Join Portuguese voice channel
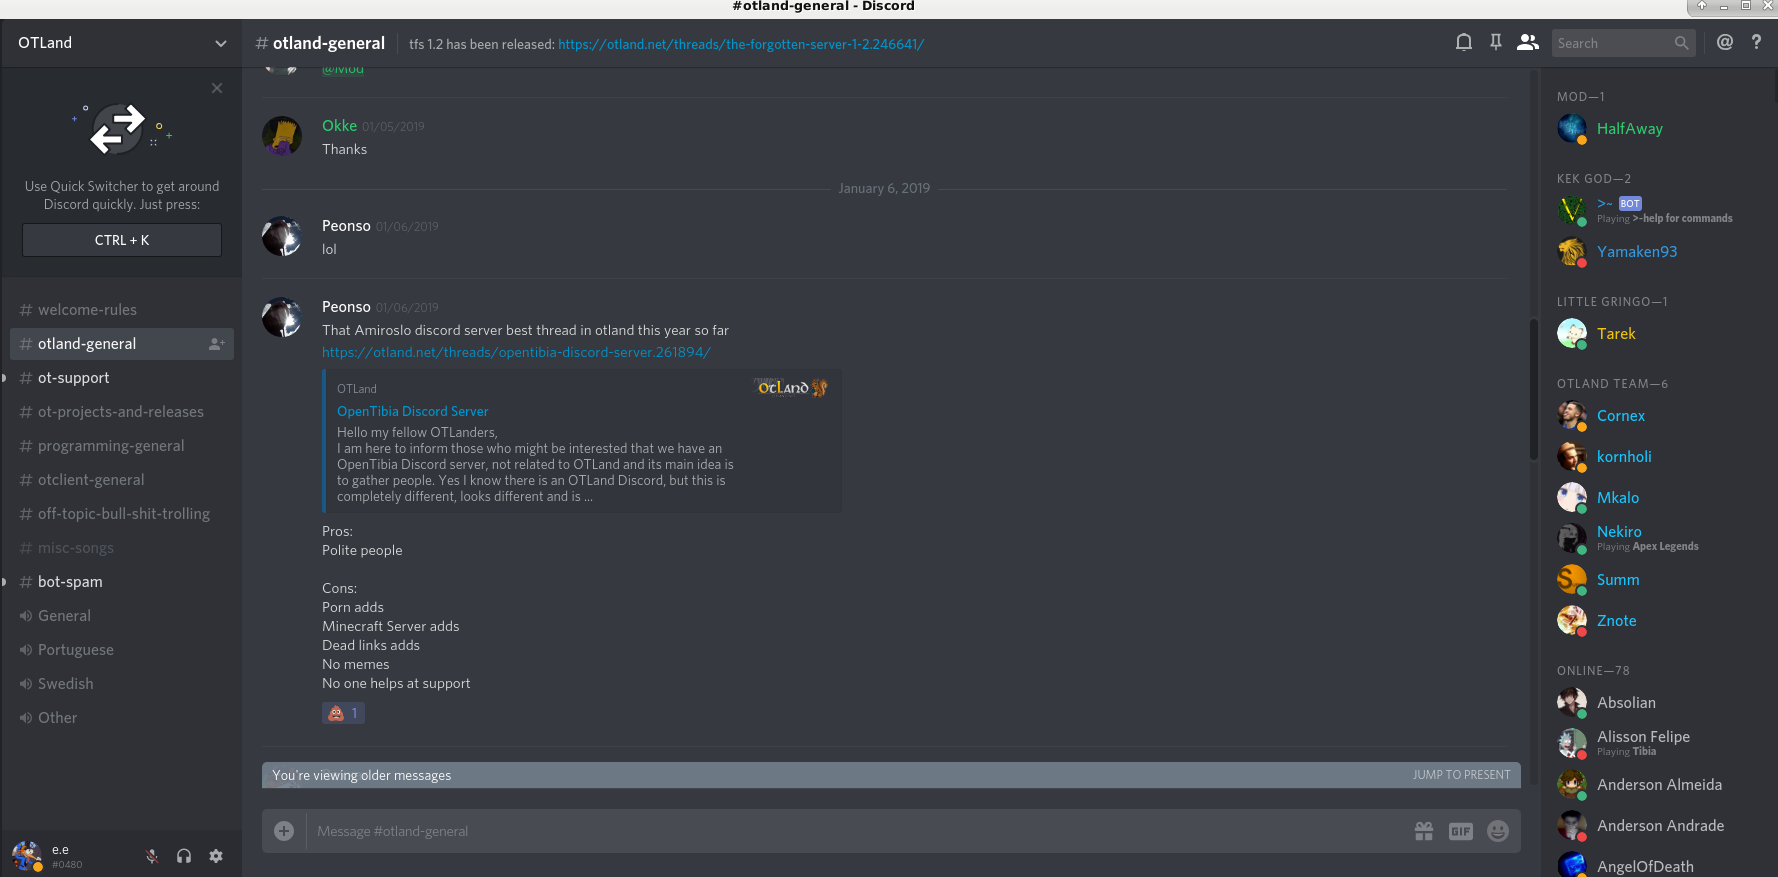The height and width of the screenshot is (877, 1778). 122,650
